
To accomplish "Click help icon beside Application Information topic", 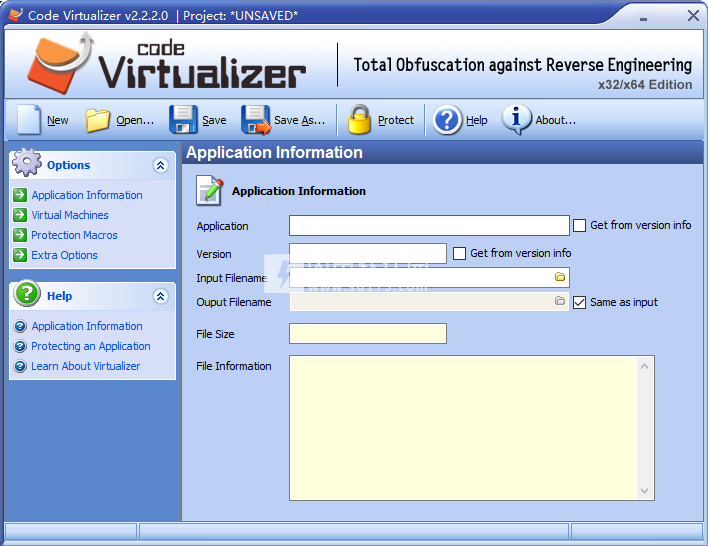I will [20, 326].
